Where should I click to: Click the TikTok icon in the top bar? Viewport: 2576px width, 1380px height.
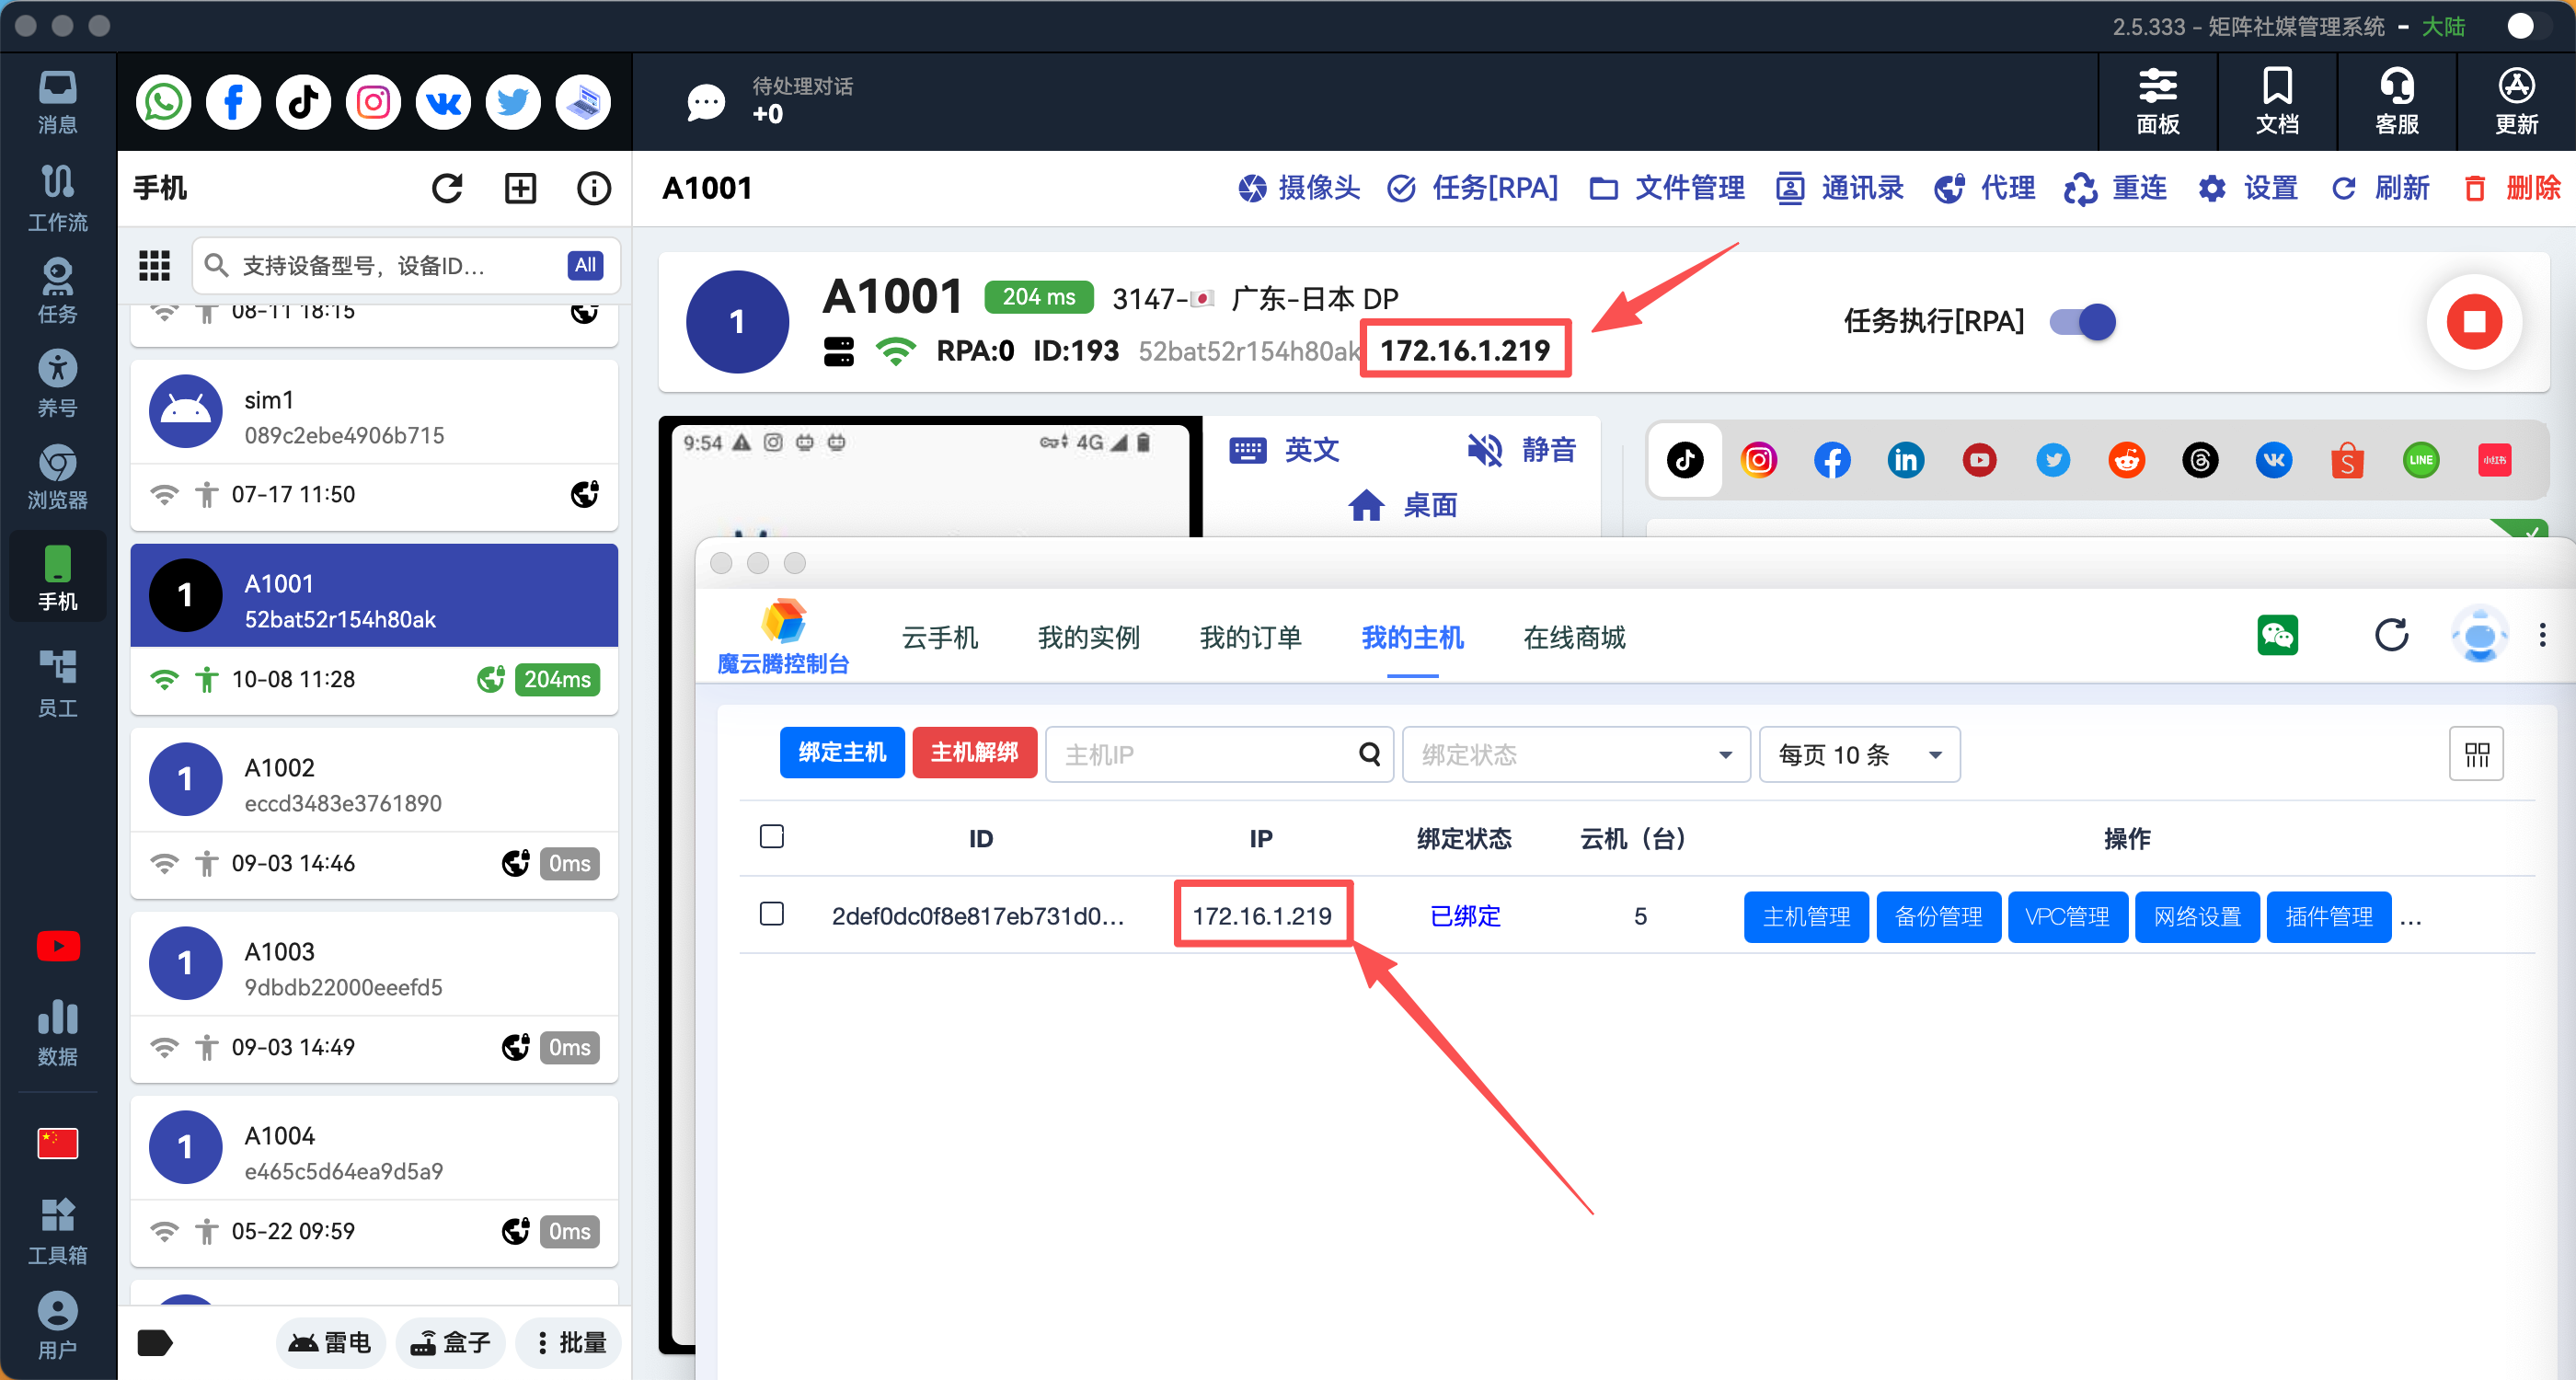(x=303, y=102)
